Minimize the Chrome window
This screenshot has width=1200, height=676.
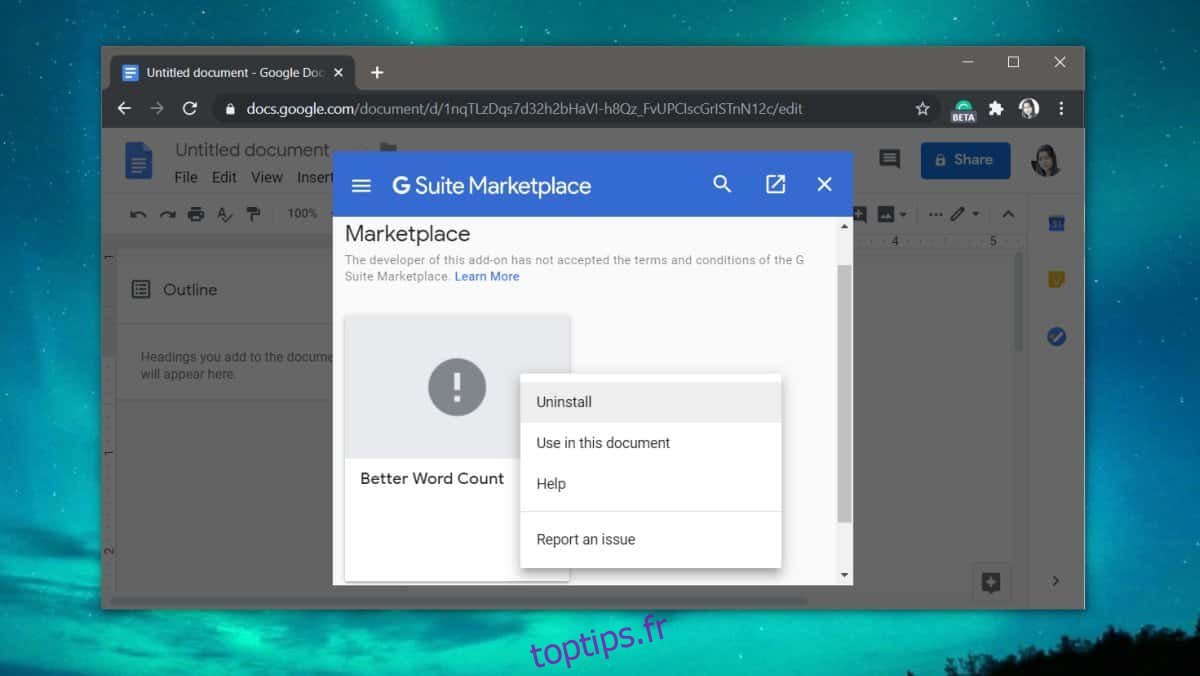[x=966, y=62]
